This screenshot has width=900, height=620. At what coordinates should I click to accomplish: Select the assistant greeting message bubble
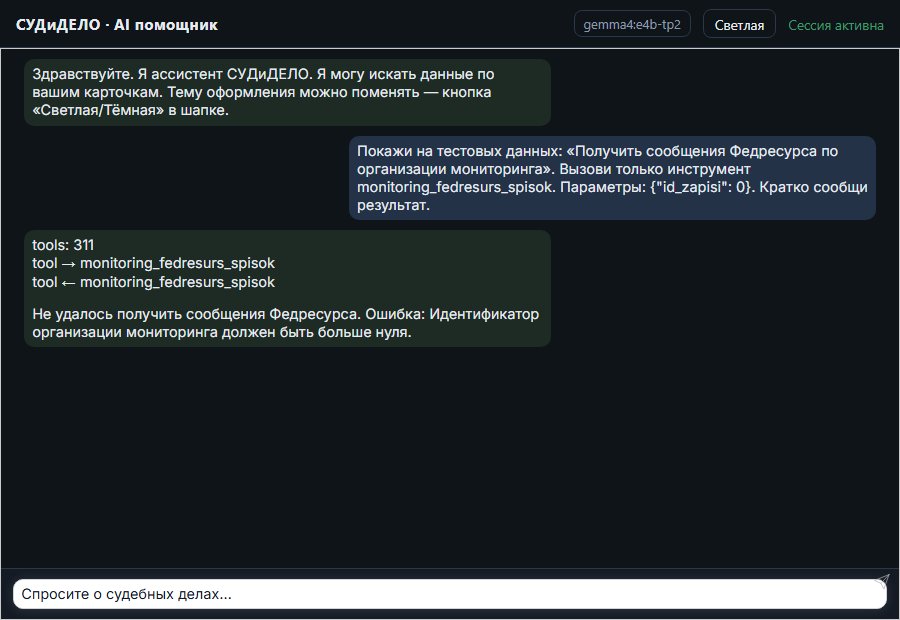point(287,92)
